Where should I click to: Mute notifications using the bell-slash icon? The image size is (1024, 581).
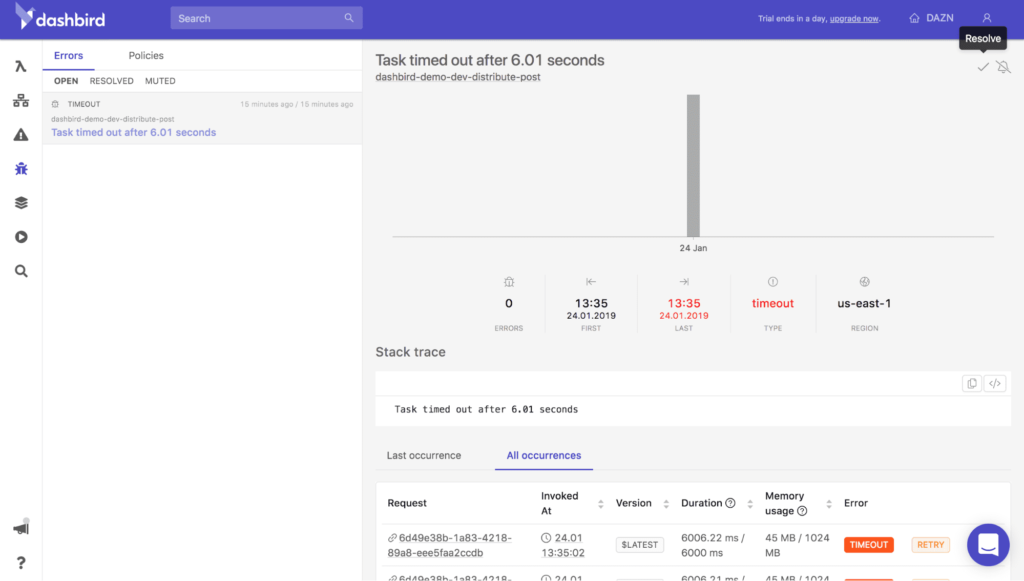pos(1004,66)
